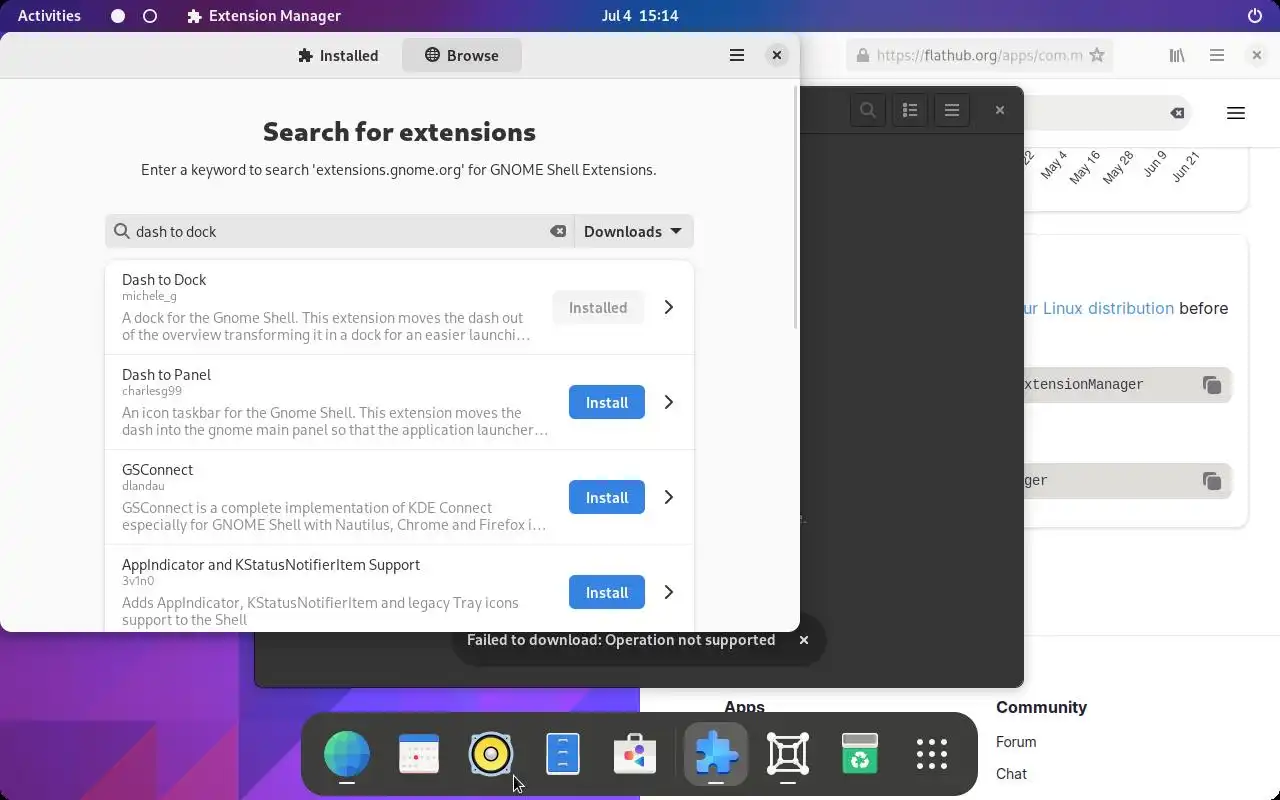1280x800 pixels.
Task: Open the browser hamburger menu
Action: pyautogui.click(x=1217, y=56)
